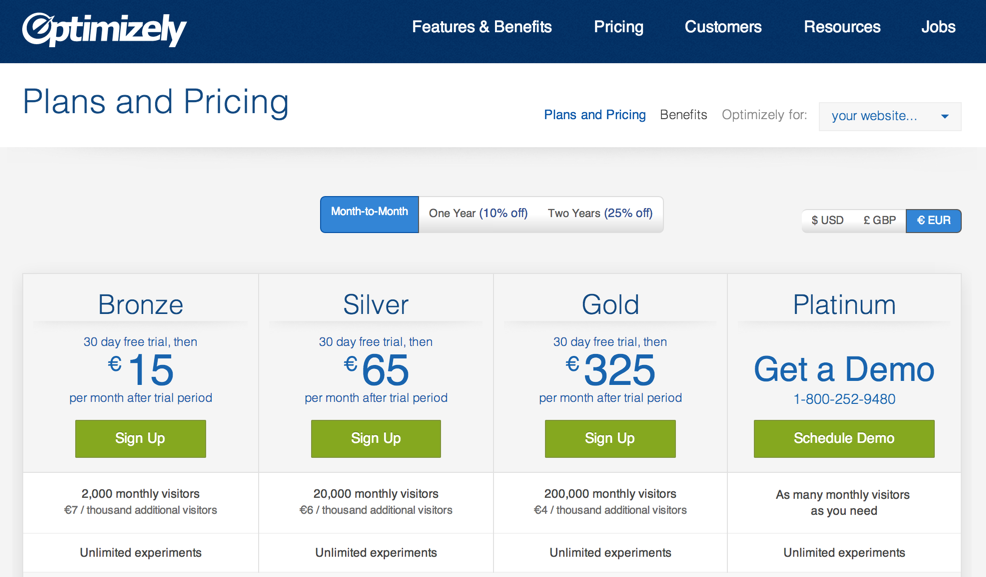The height and width of the screenshot is (577, 986).
Task: Expand the 'your website...' dropdown
Action: (890, 116)
